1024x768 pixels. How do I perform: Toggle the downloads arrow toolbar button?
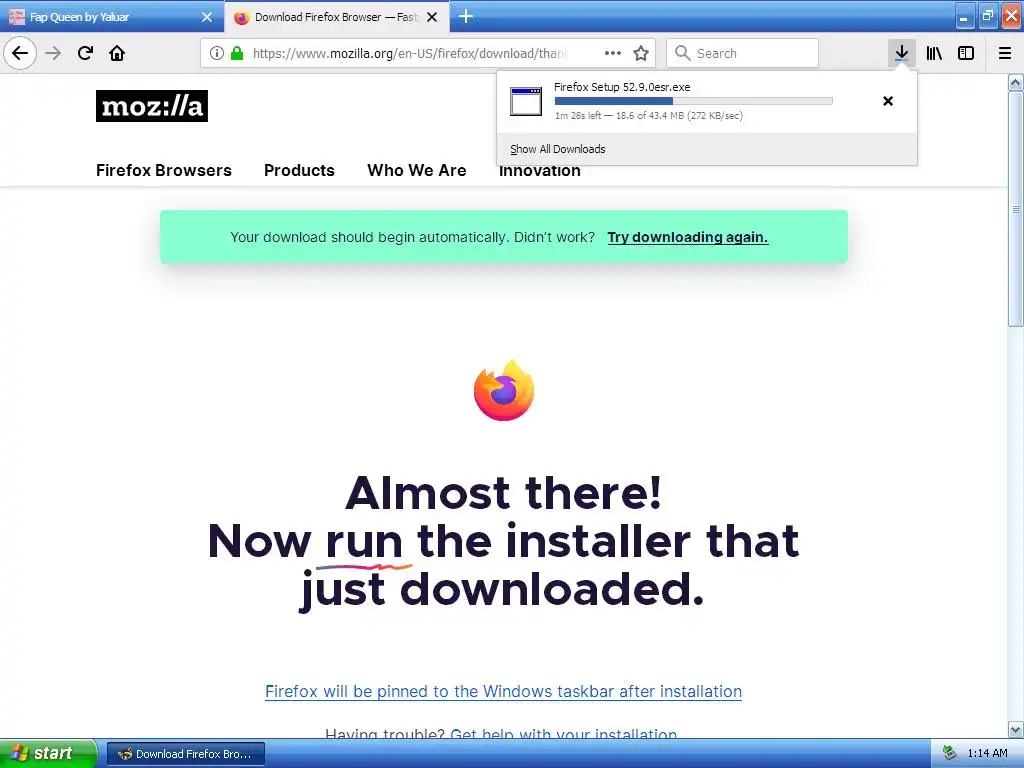click(x=901, y=53)
